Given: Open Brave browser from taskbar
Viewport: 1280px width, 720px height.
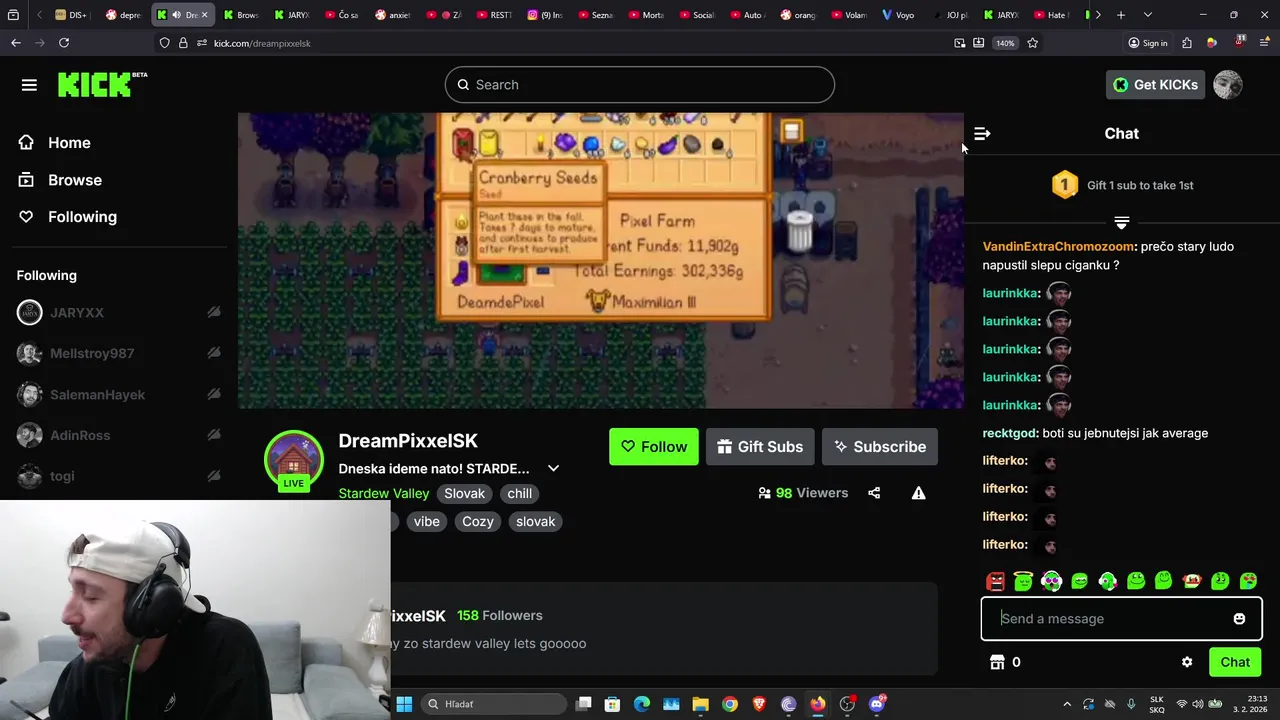Looking at the screenshot, I should 759,704.
